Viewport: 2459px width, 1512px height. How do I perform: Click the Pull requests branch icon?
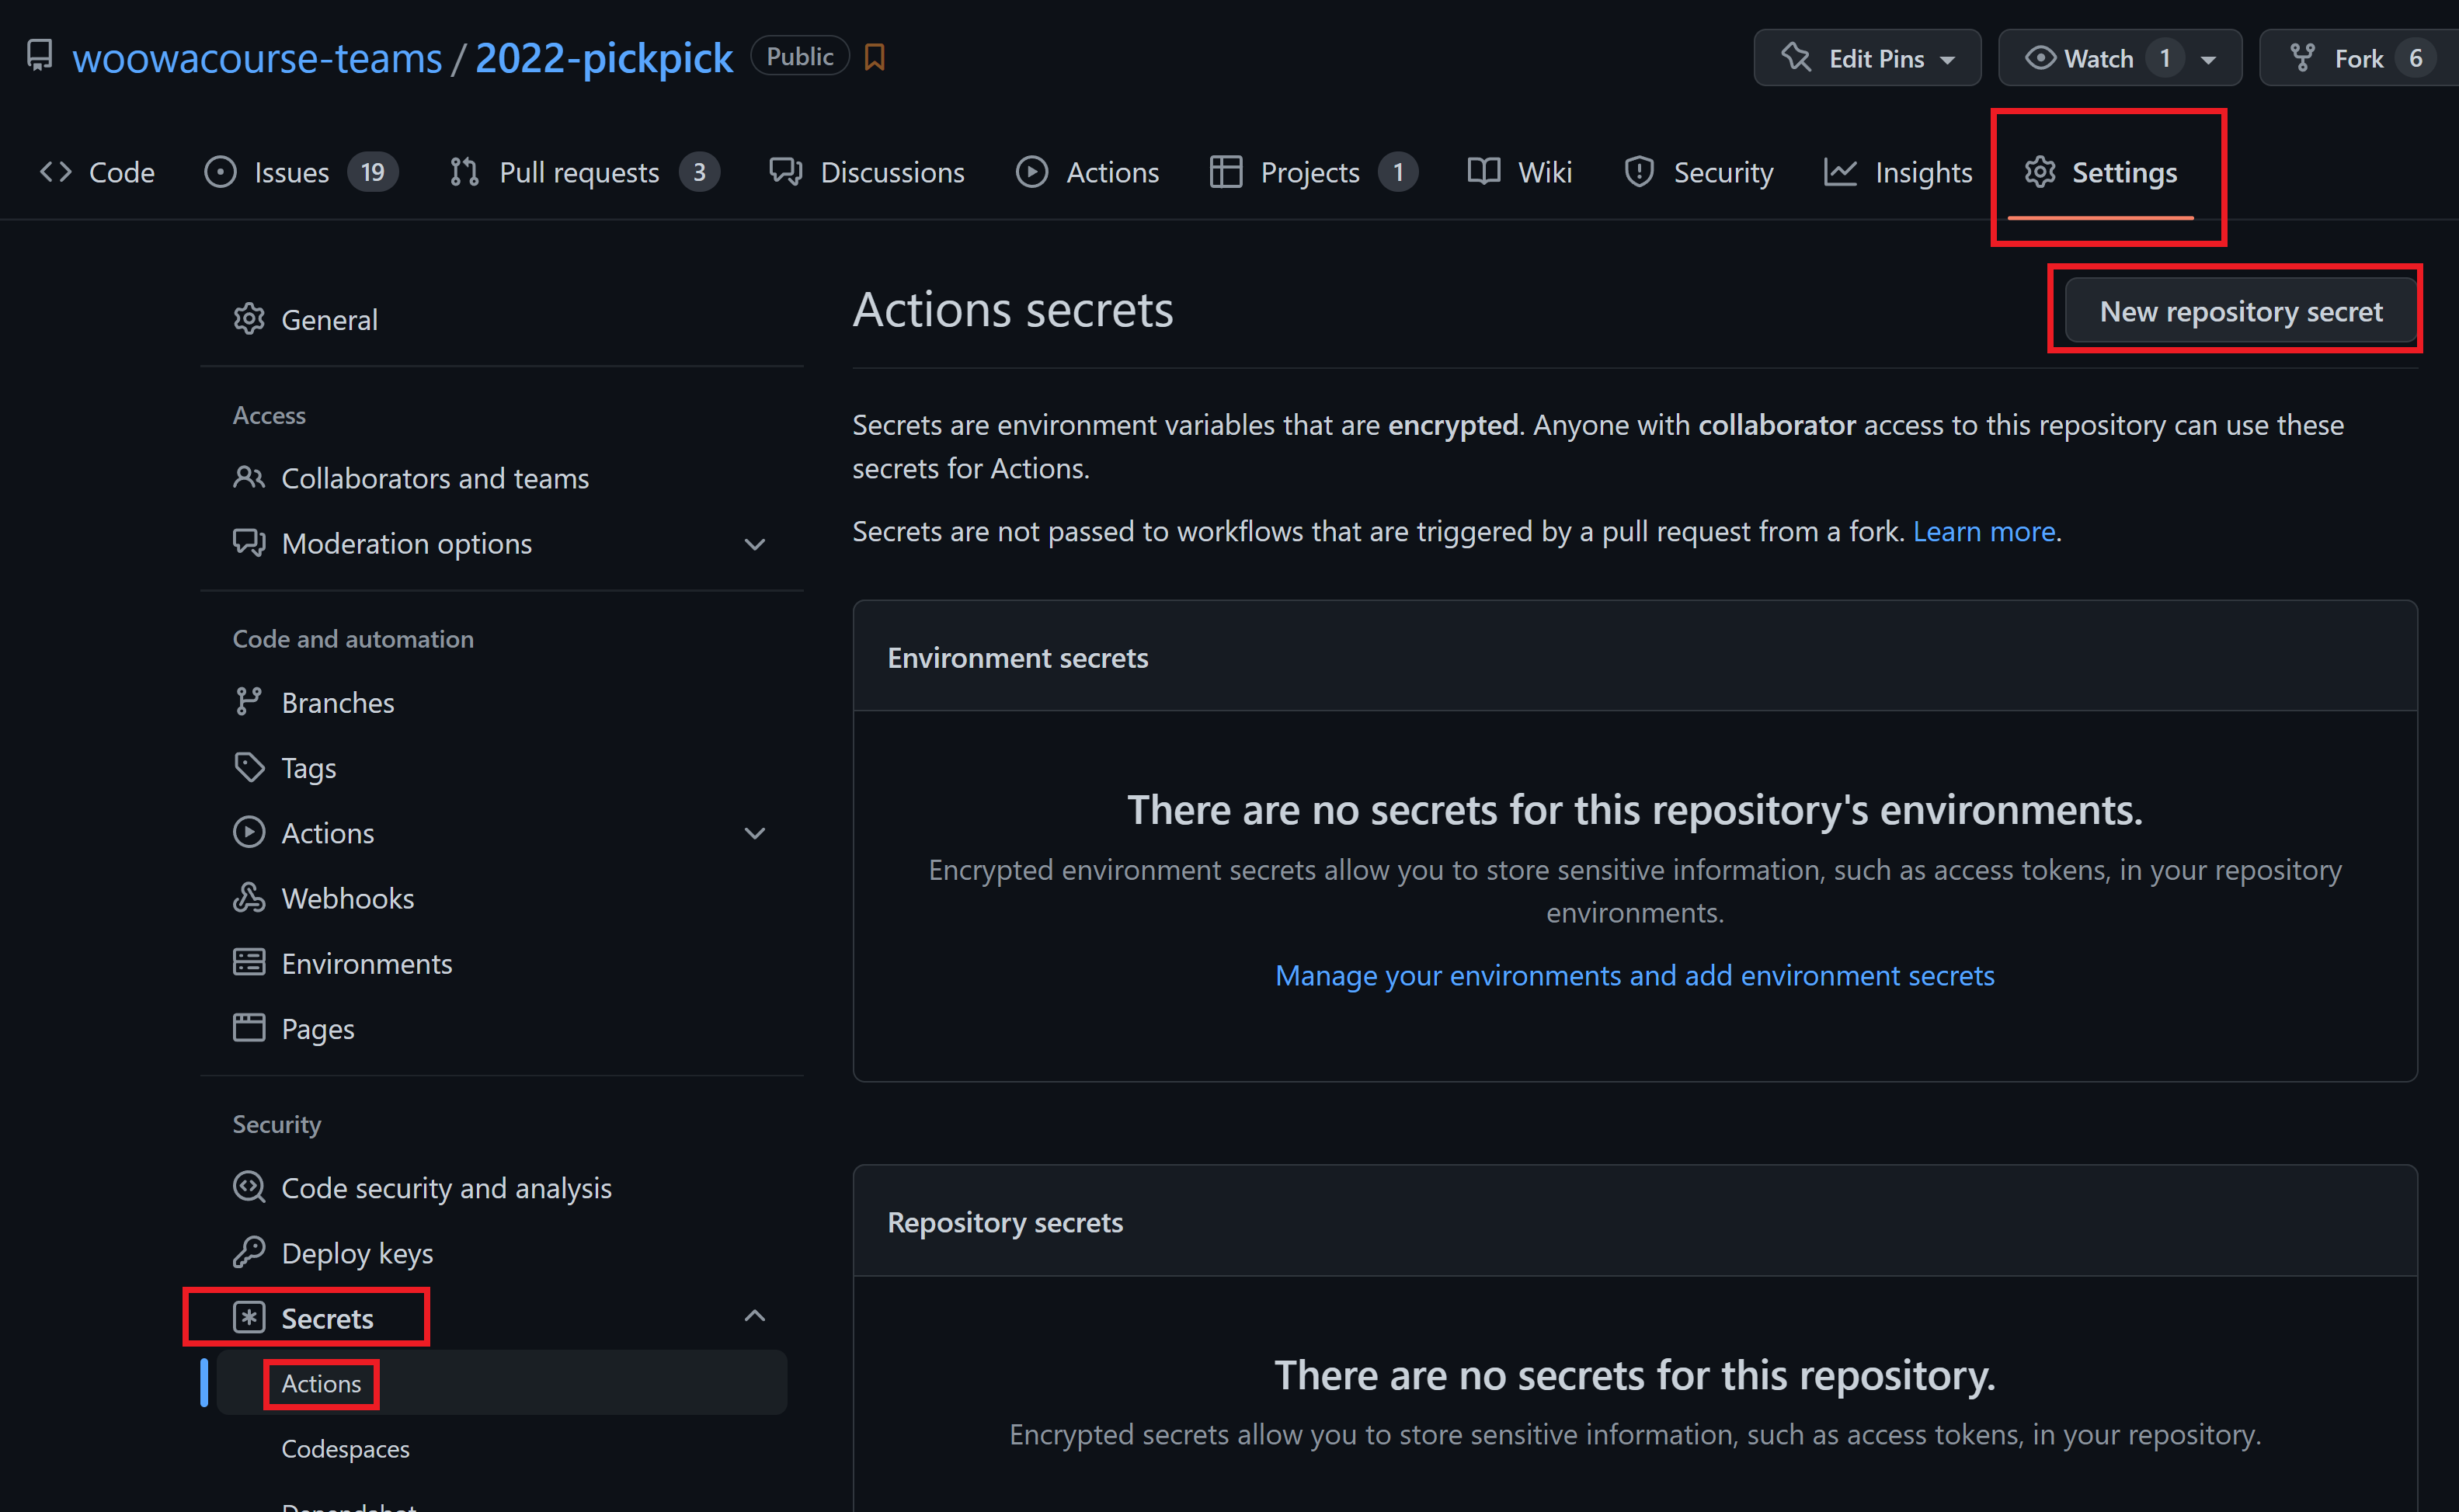(x=464, y=172)
